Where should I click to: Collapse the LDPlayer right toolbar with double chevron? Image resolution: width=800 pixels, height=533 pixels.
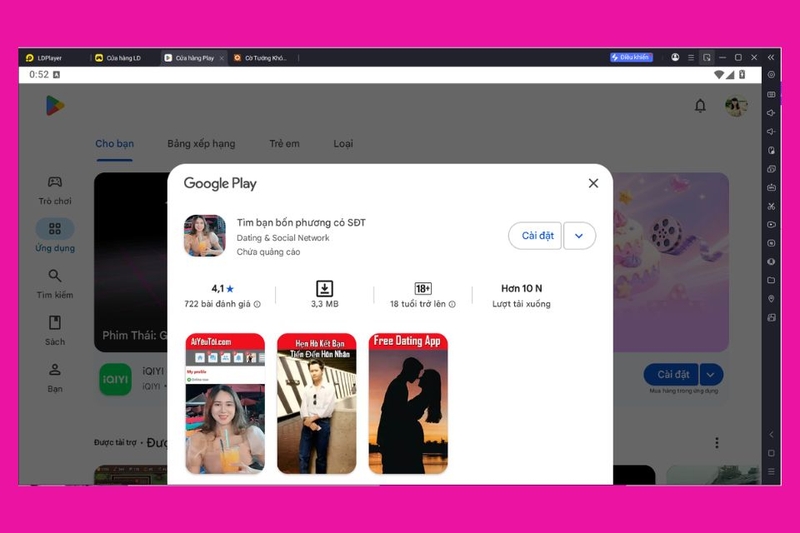[x=770, y=58]
